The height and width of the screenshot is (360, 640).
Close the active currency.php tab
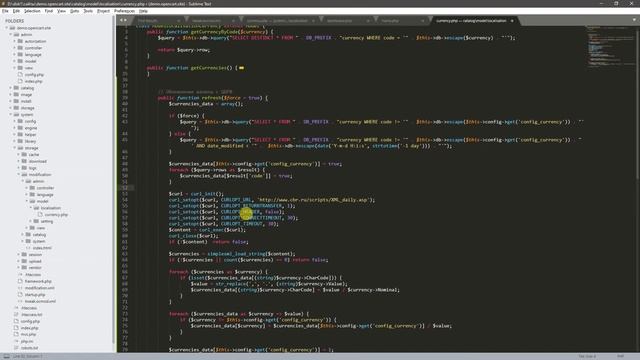(x=512, y=20)
